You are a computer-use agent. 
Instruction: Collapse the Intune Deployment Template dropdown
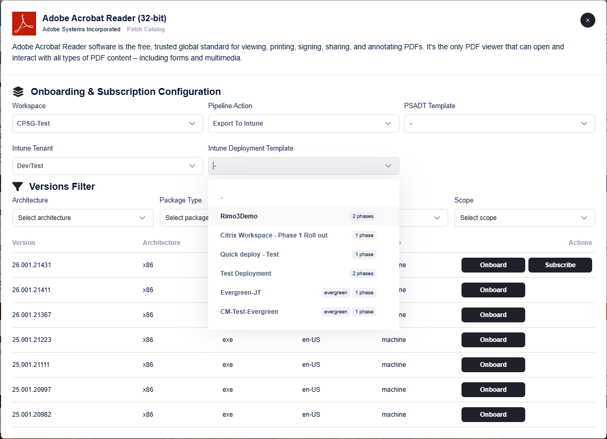[x=304, y=166]
